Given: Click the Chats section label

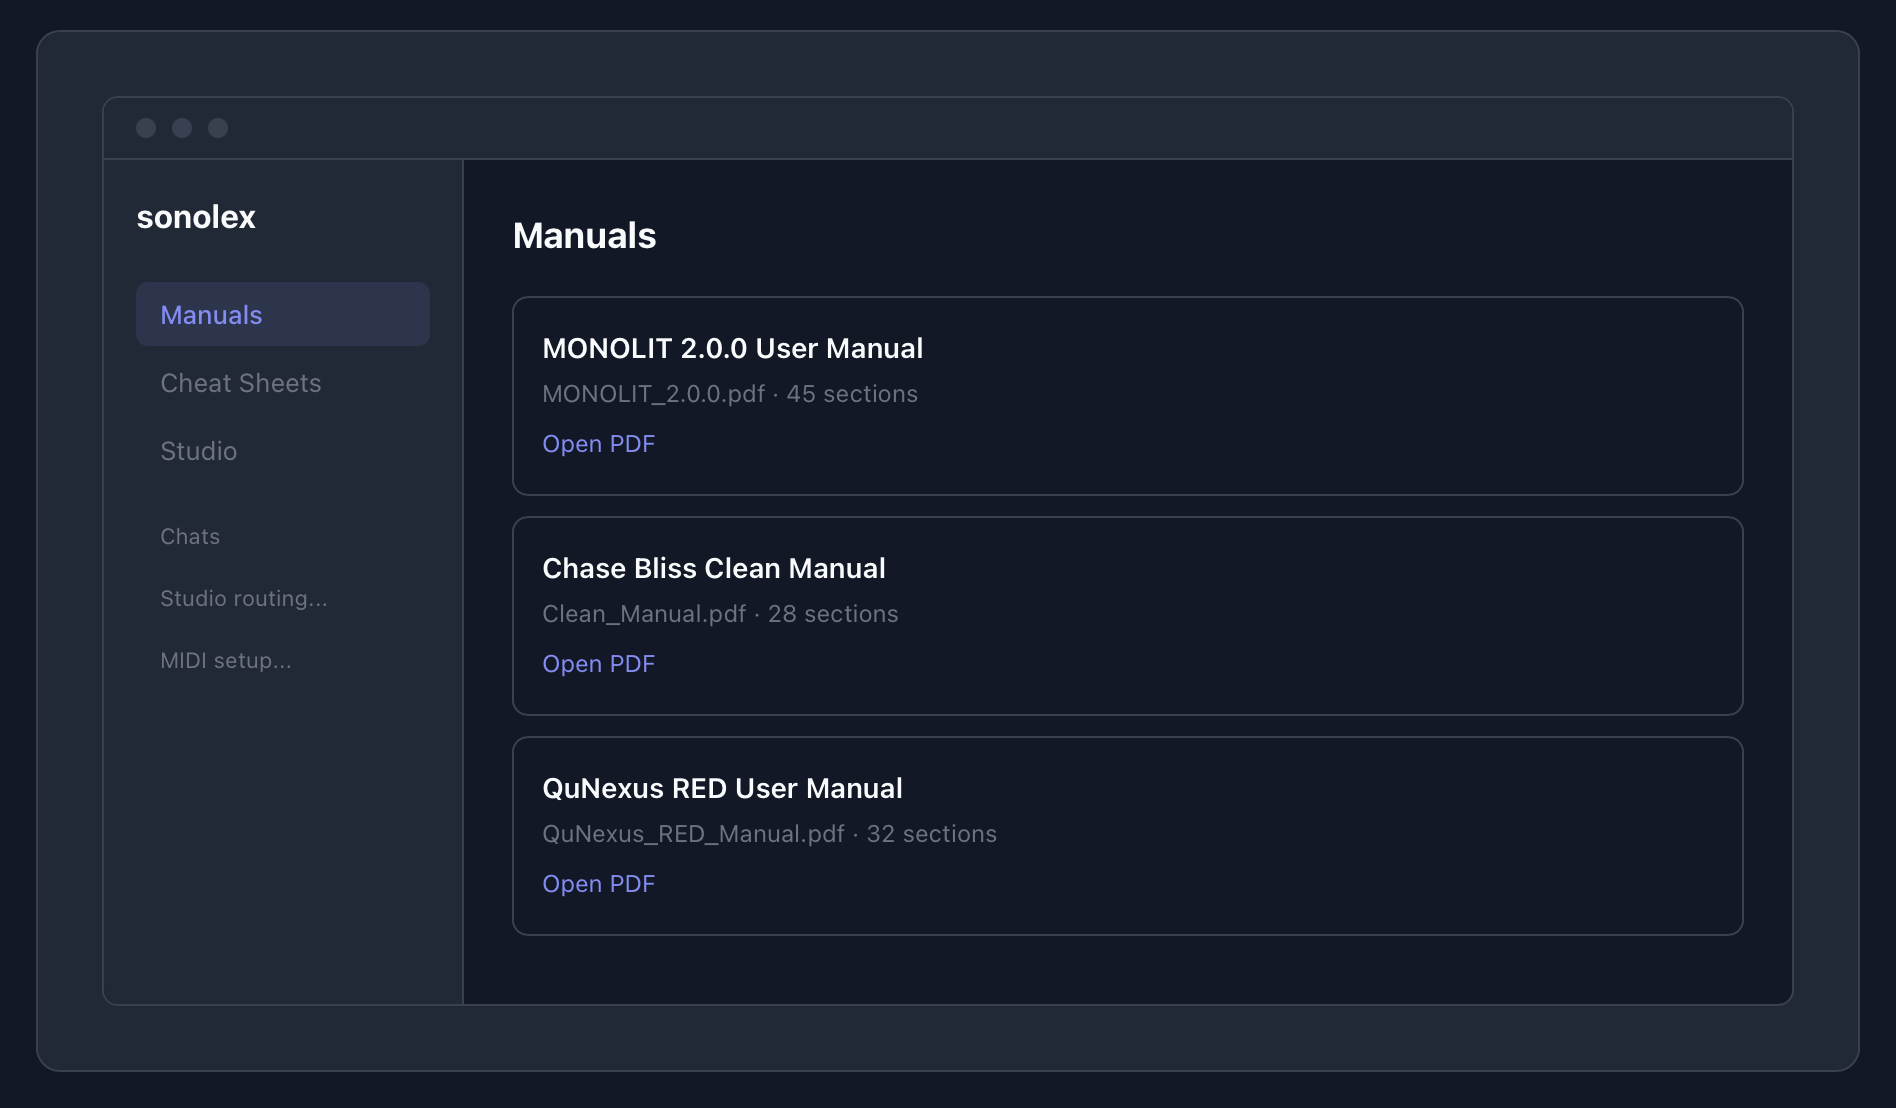Looking at the screenshot, I should [x=190, y=536].
